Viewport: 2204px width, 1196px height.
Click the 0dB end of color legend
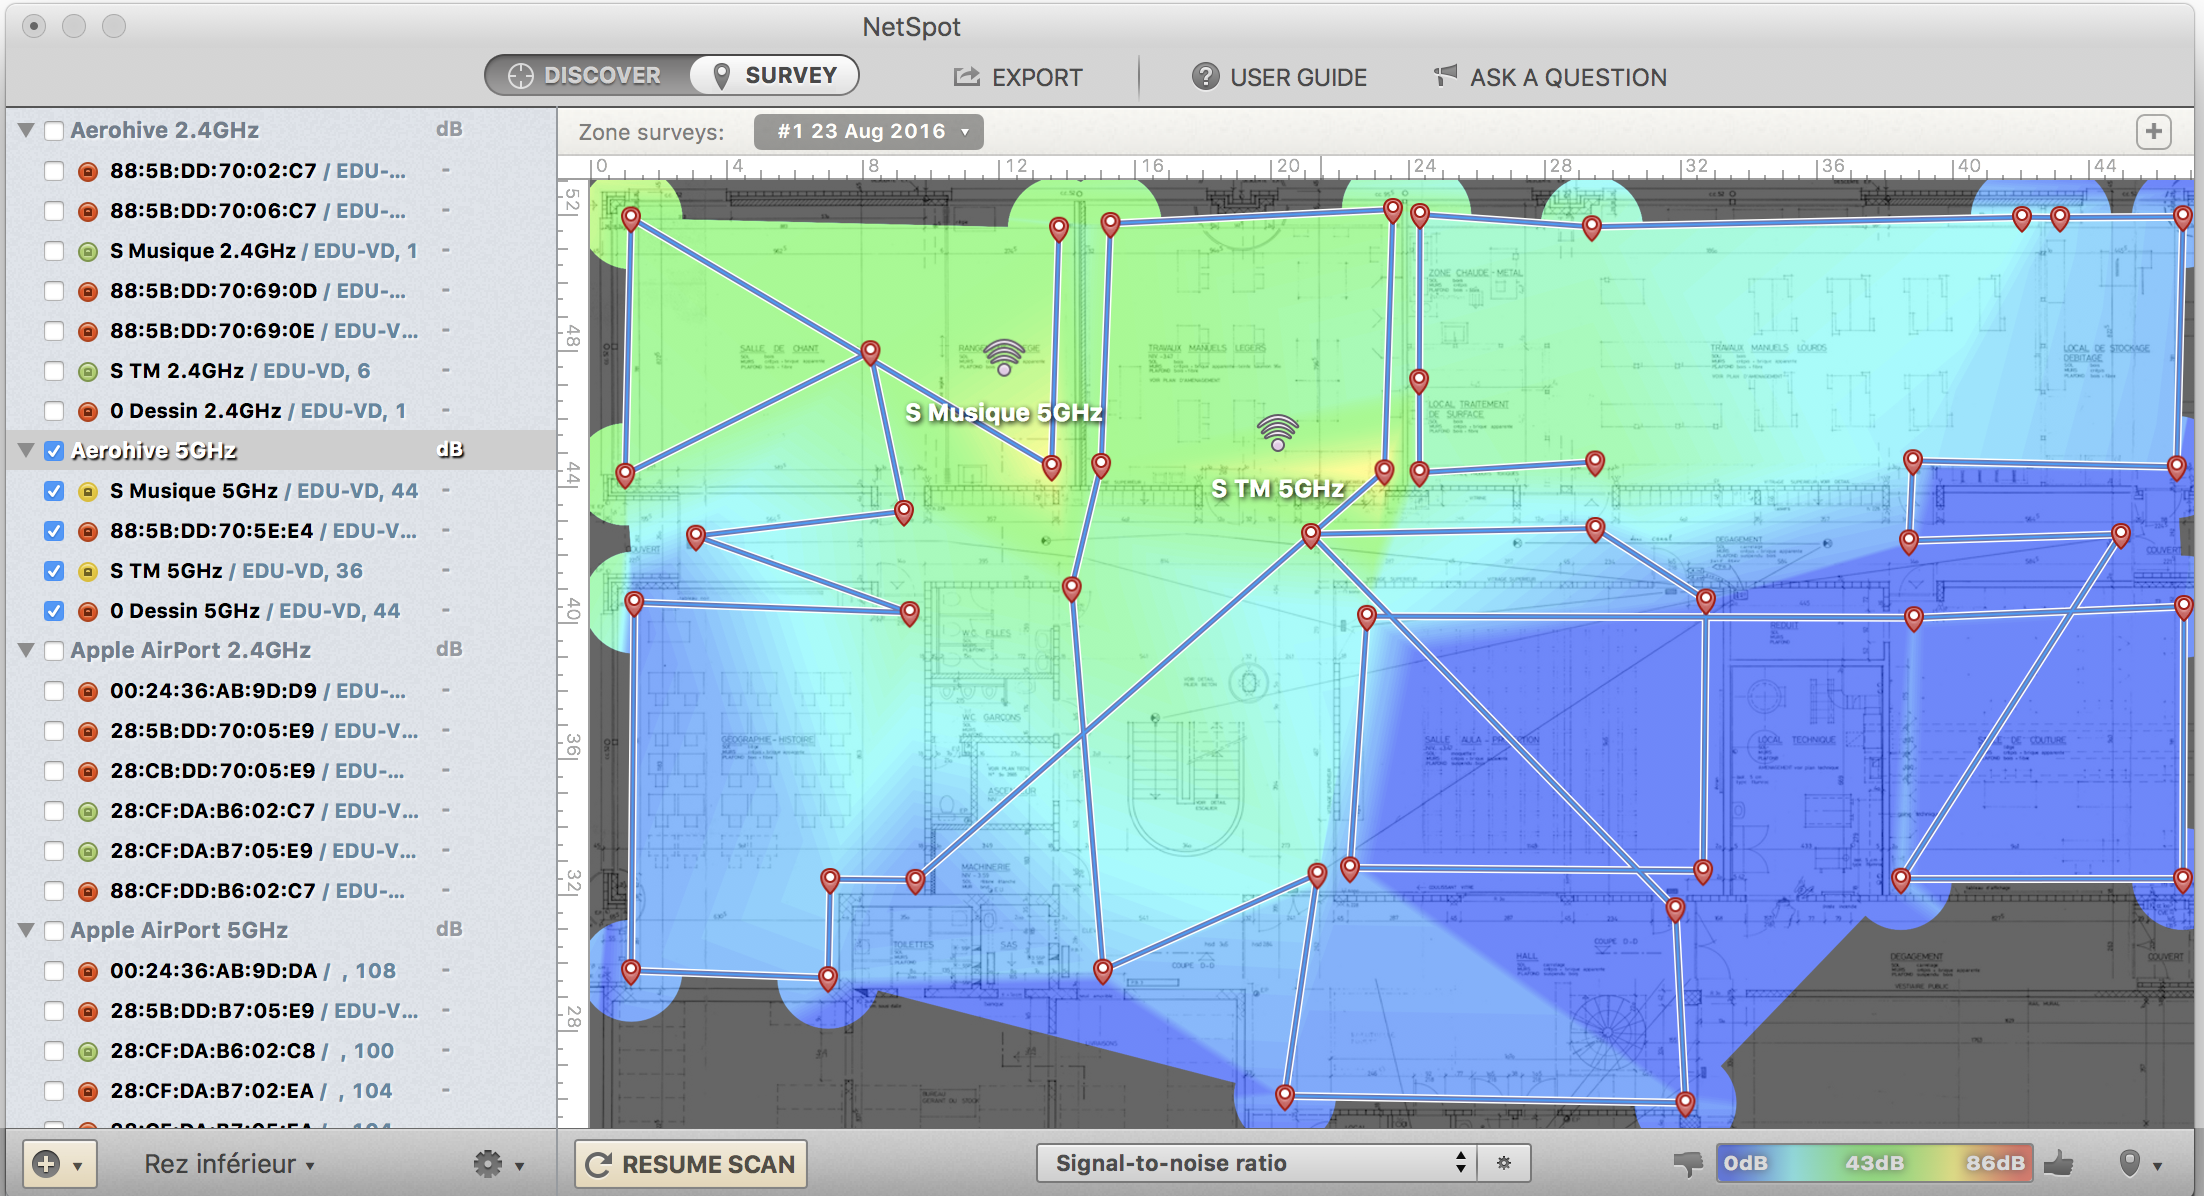pos(1746,1163)
